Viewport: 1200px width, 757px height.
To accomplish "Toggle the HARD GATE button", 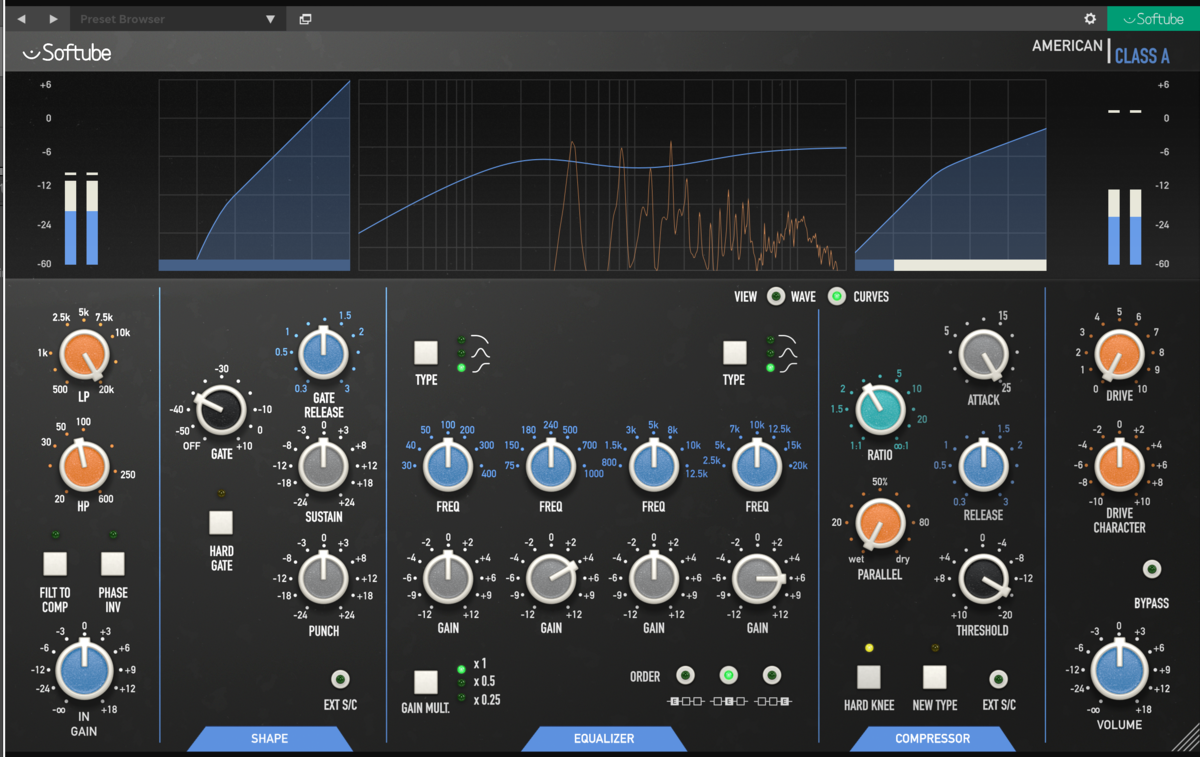I will click(x=221, y=522).
